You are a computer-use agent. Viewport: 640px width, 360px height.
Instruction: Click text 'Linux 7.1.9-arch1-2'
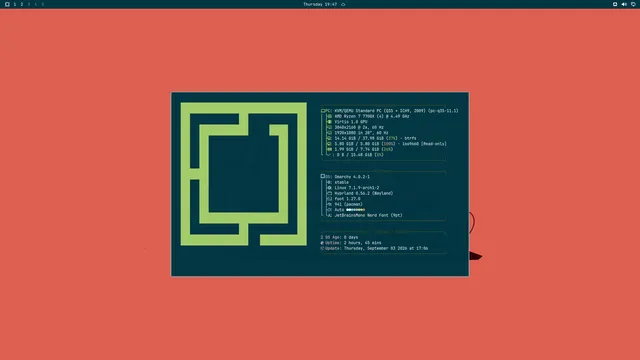point(357,188)
